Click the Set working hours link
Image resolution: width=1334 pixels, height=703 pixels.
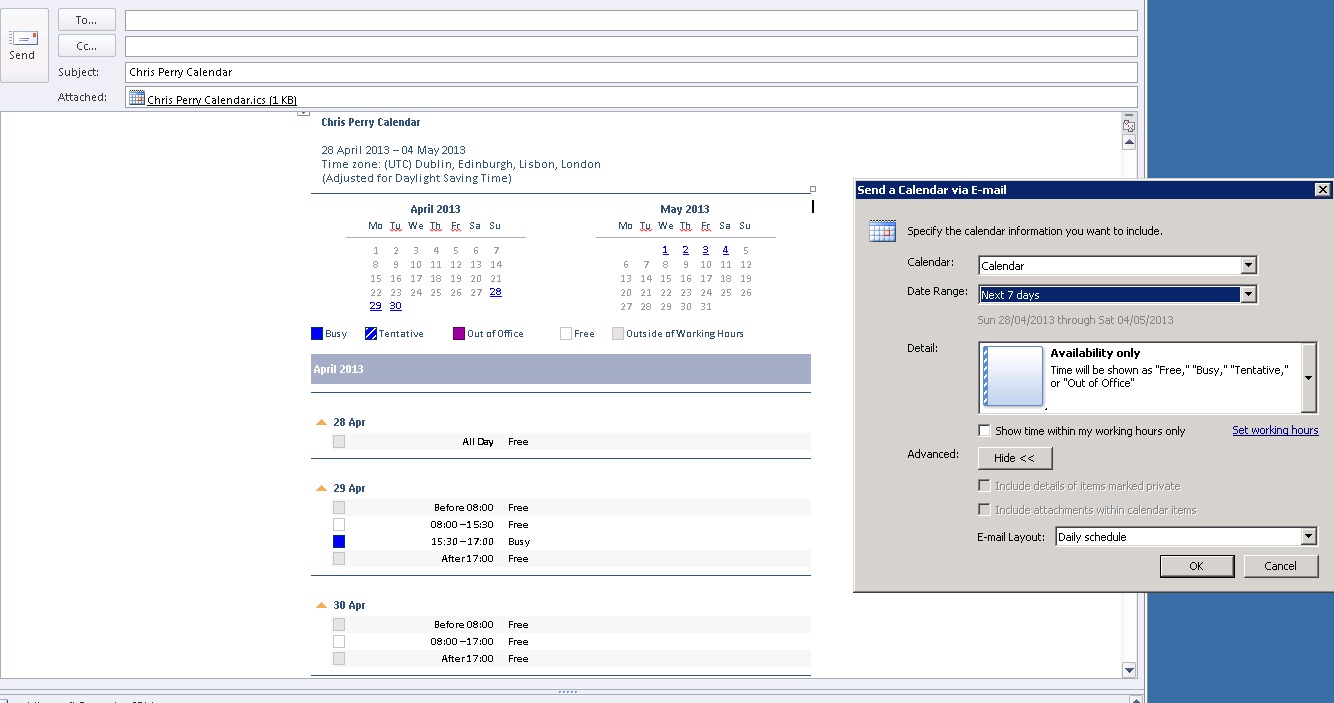(1275, 430)
